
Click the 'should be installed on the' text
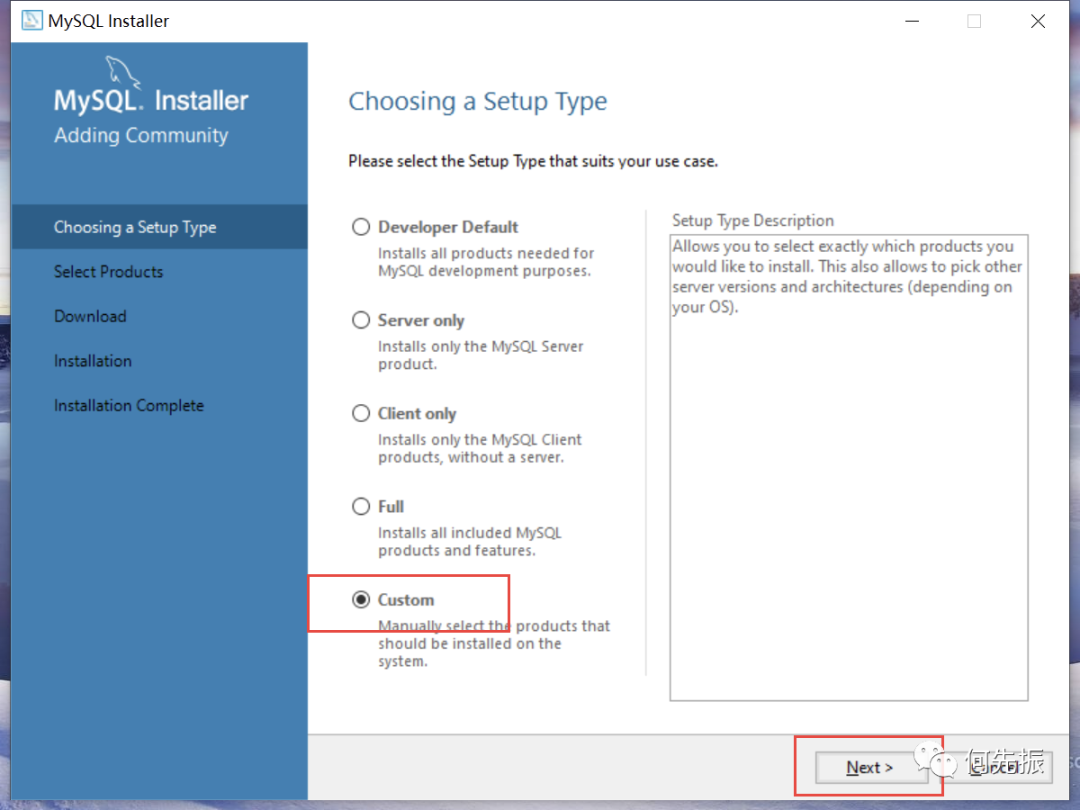(470, 643)
